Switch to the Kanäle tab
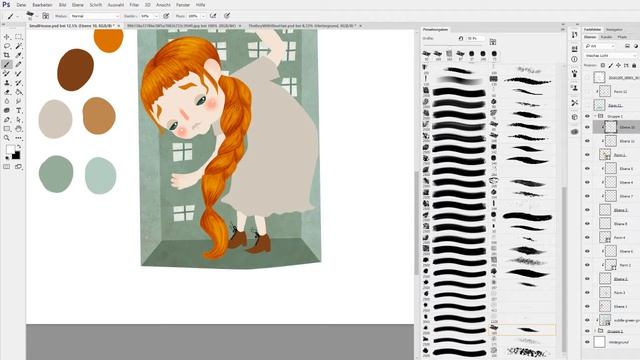 pyautogui.click(x=607, y=37)
